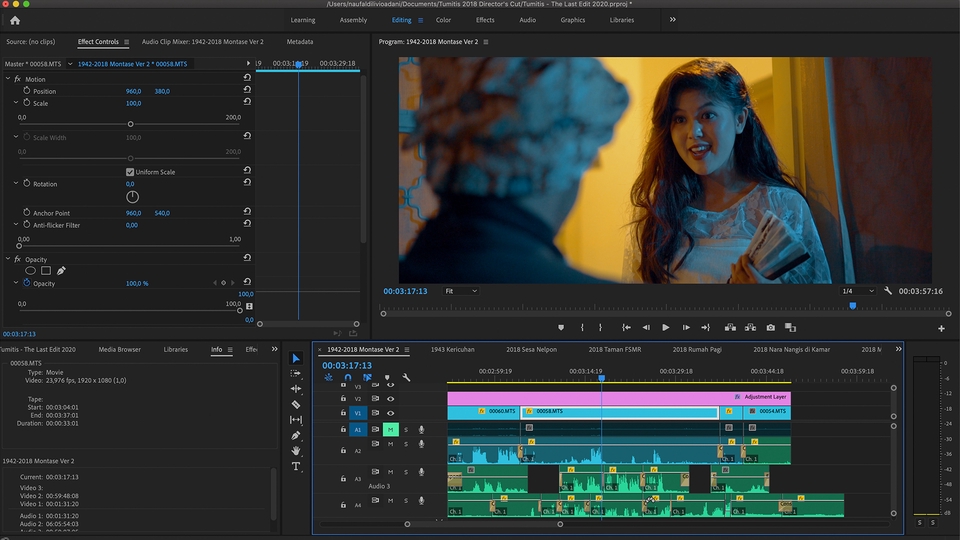This screenshot has height=540, width=960.
Task: Select the Hand tool
Action: (x=296, y=451)
